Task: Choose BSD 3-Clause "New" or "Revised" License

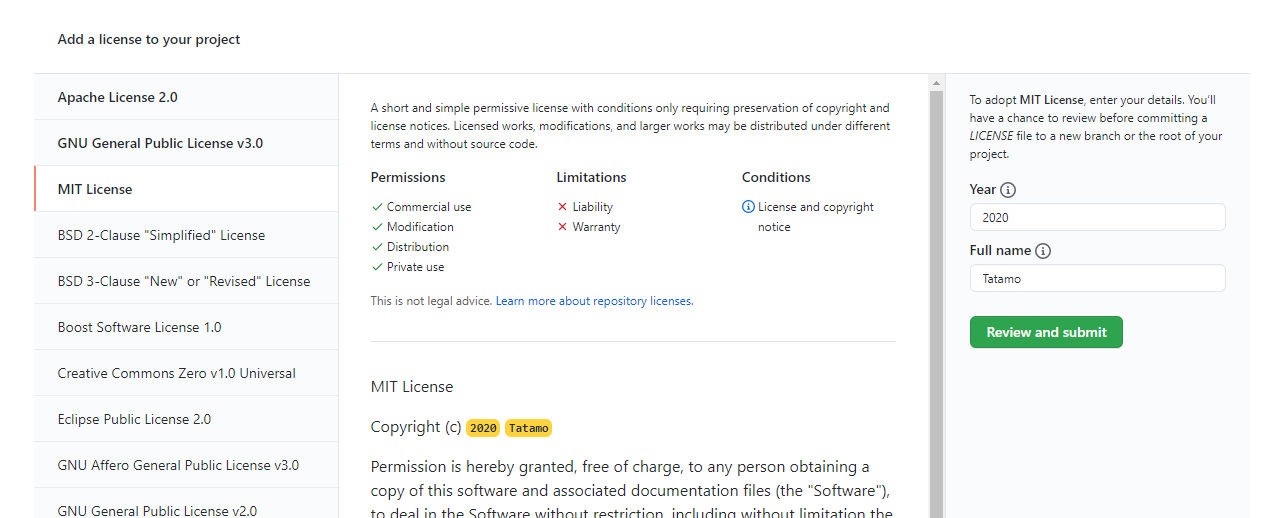Action: click(184, 281)
